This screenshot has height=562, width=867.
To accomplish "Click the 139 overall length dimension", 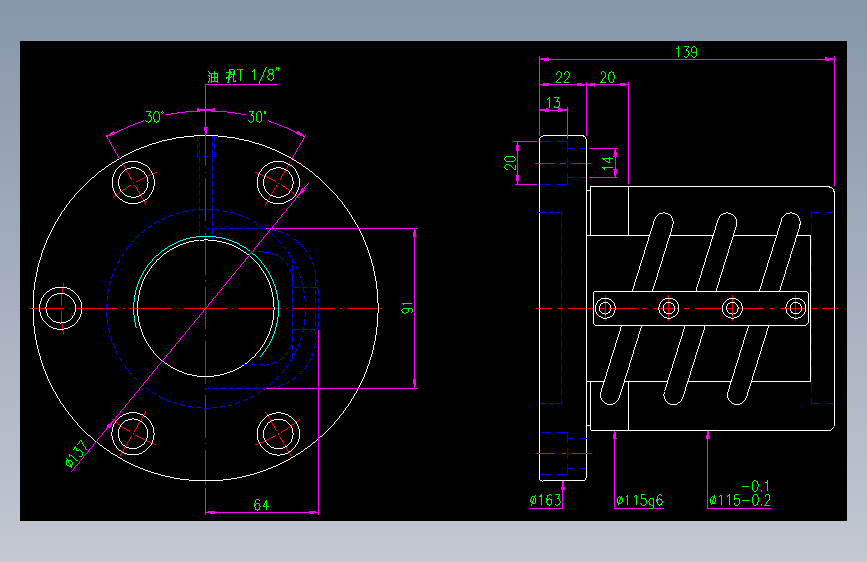I will pos(686,52).
